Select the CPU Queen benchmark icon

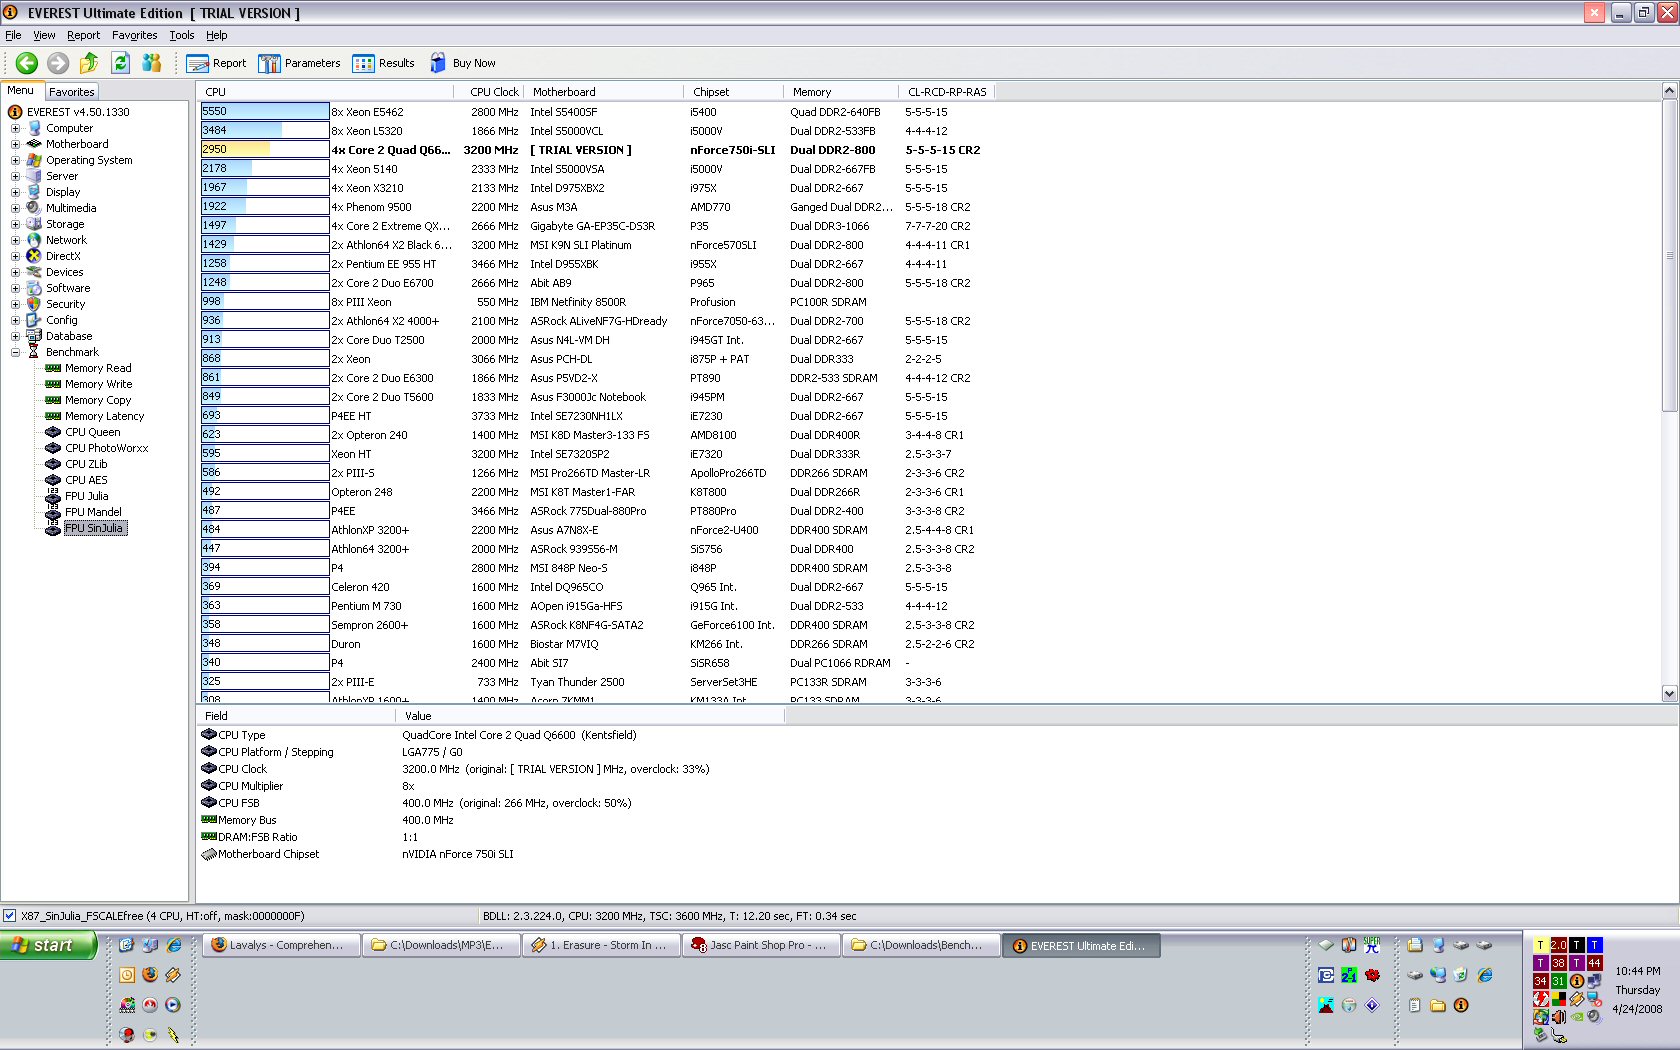[x=53, y=432]
